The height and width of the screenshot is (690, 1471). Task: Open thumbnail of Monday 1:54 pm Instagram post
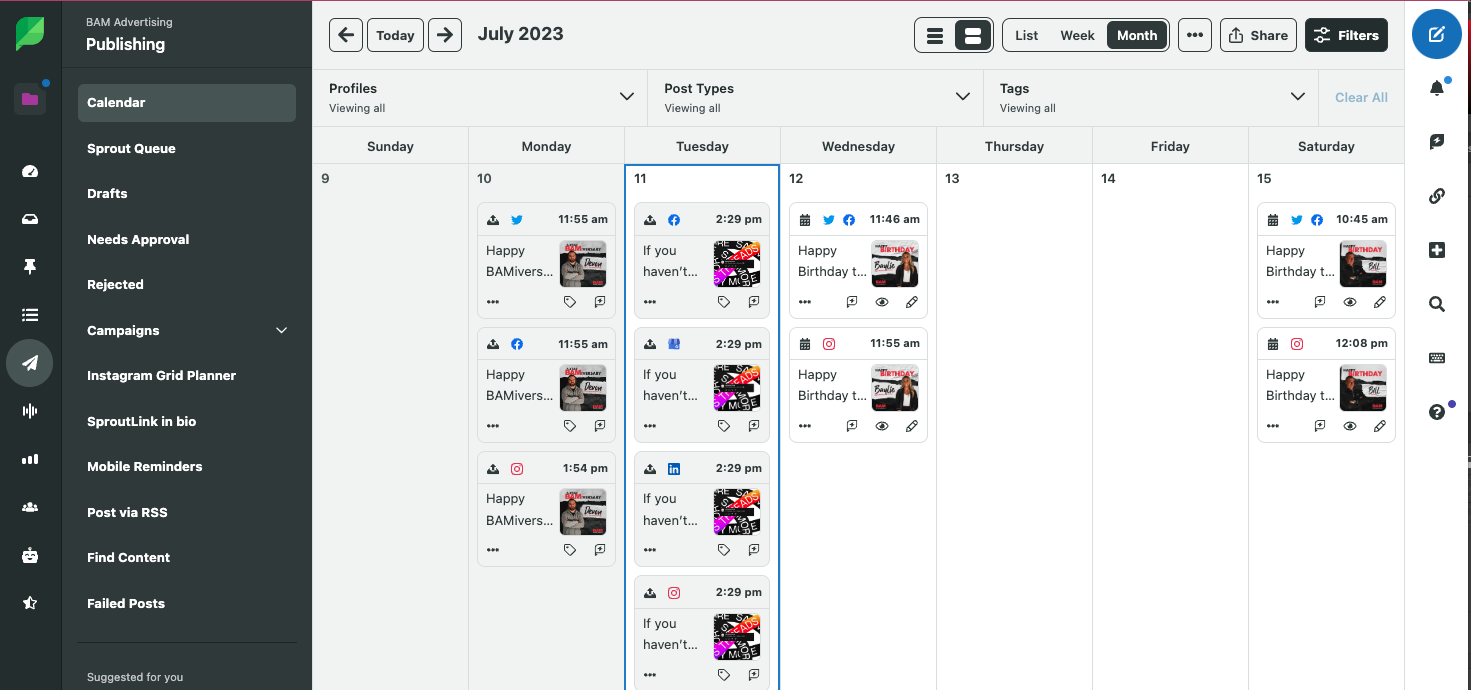[583, 512]
